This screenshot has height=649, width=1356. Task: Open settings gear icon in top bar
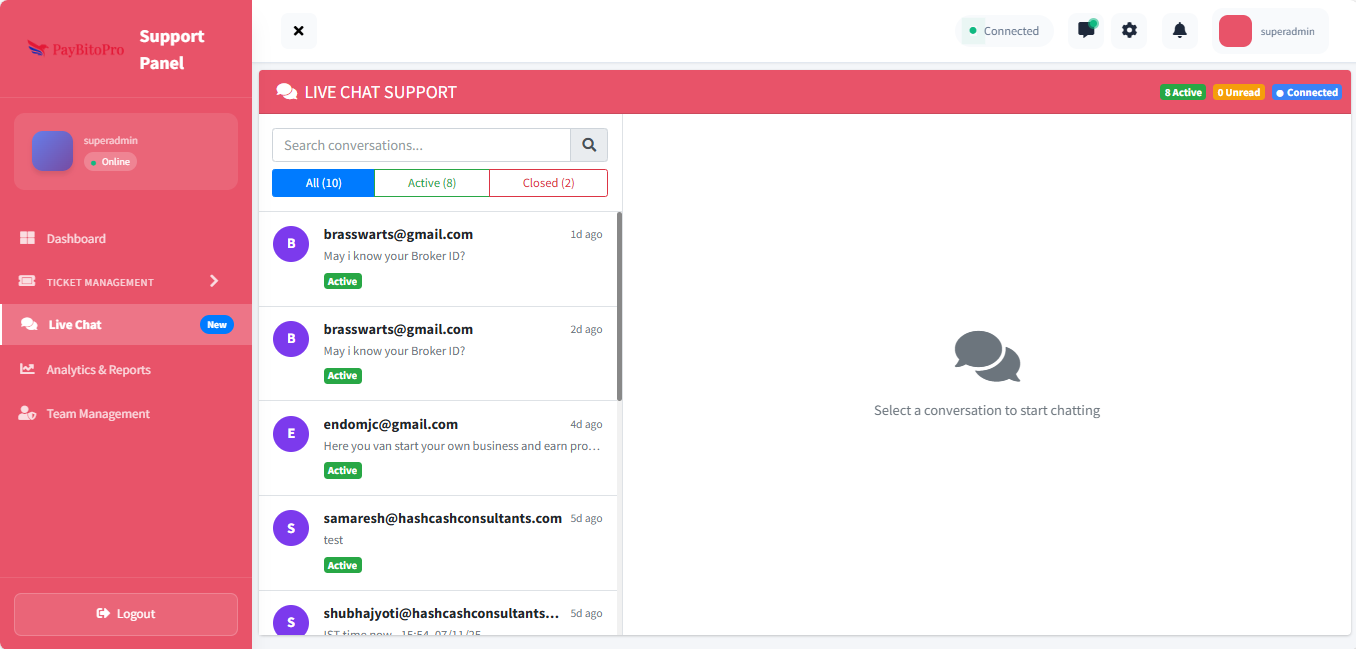pos(1129,30)
